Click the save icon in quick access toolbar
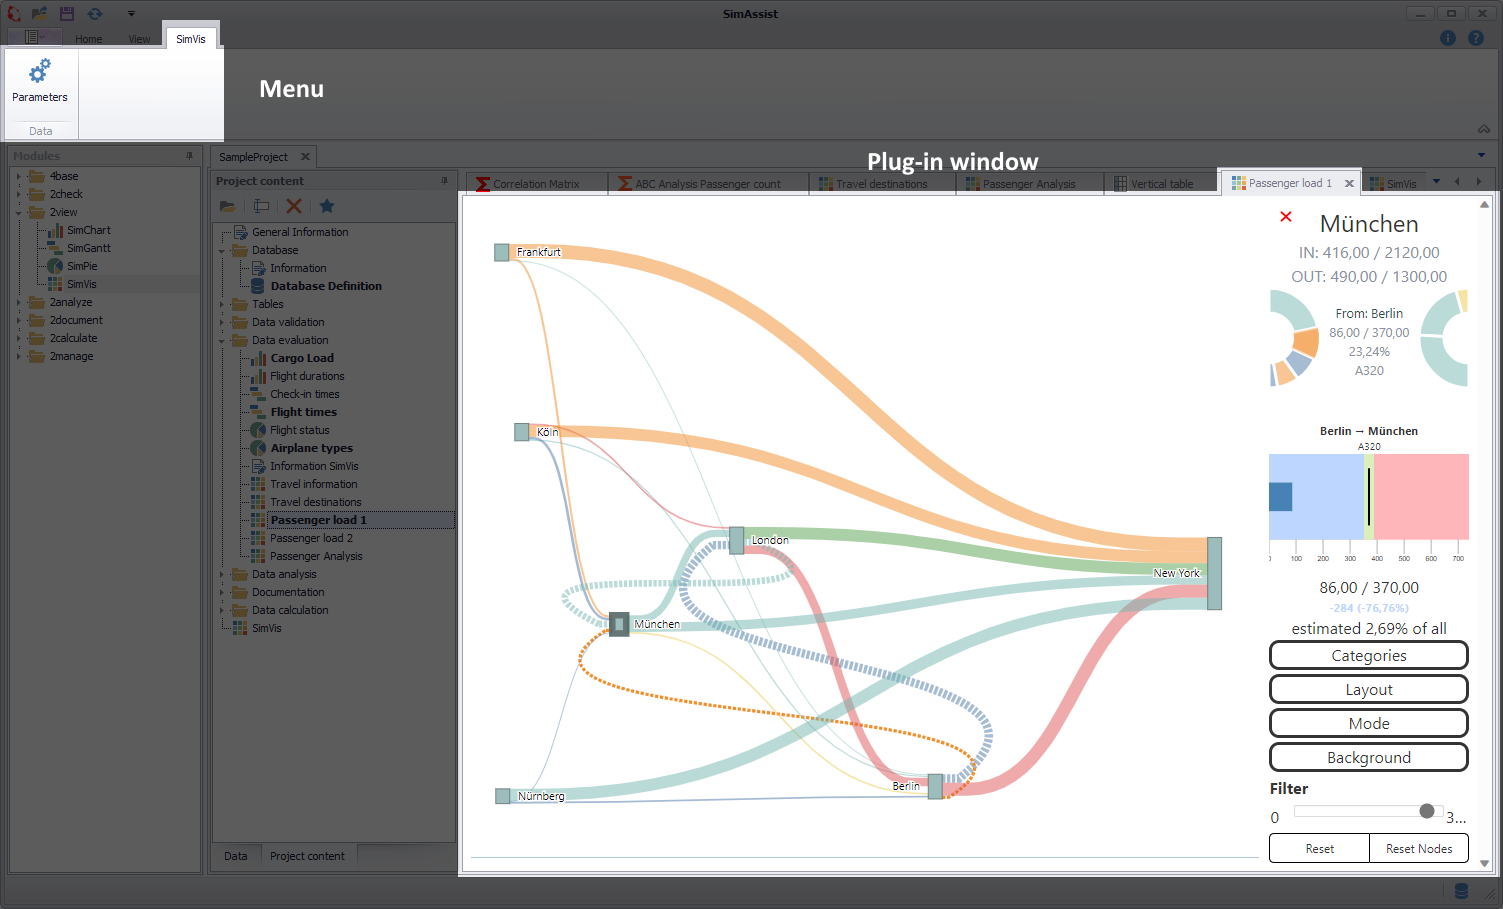 coord(67,14)
